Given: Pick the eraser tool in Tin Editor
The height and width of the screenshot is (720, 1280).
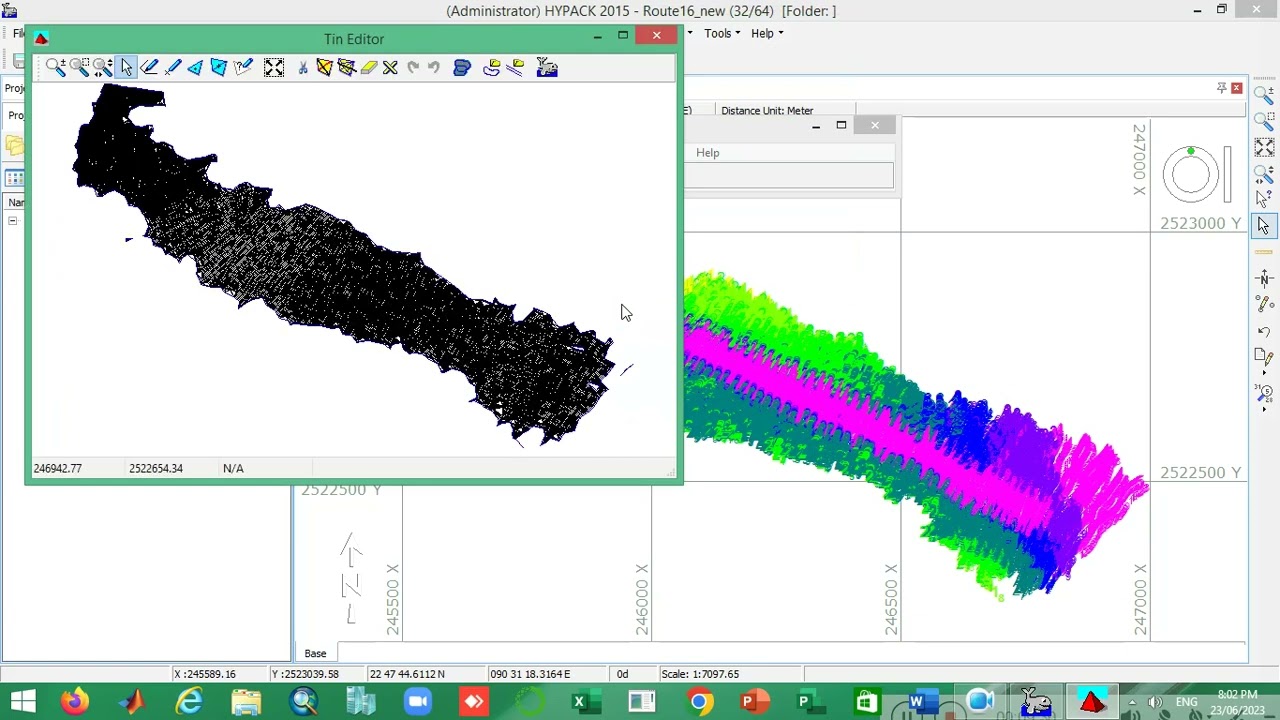Looking at the screenshot, I should (x=369, y=67).
